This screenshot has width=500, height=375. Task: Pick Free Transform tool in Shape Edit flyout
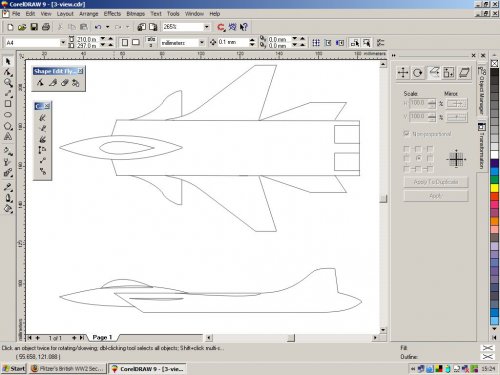76,83
